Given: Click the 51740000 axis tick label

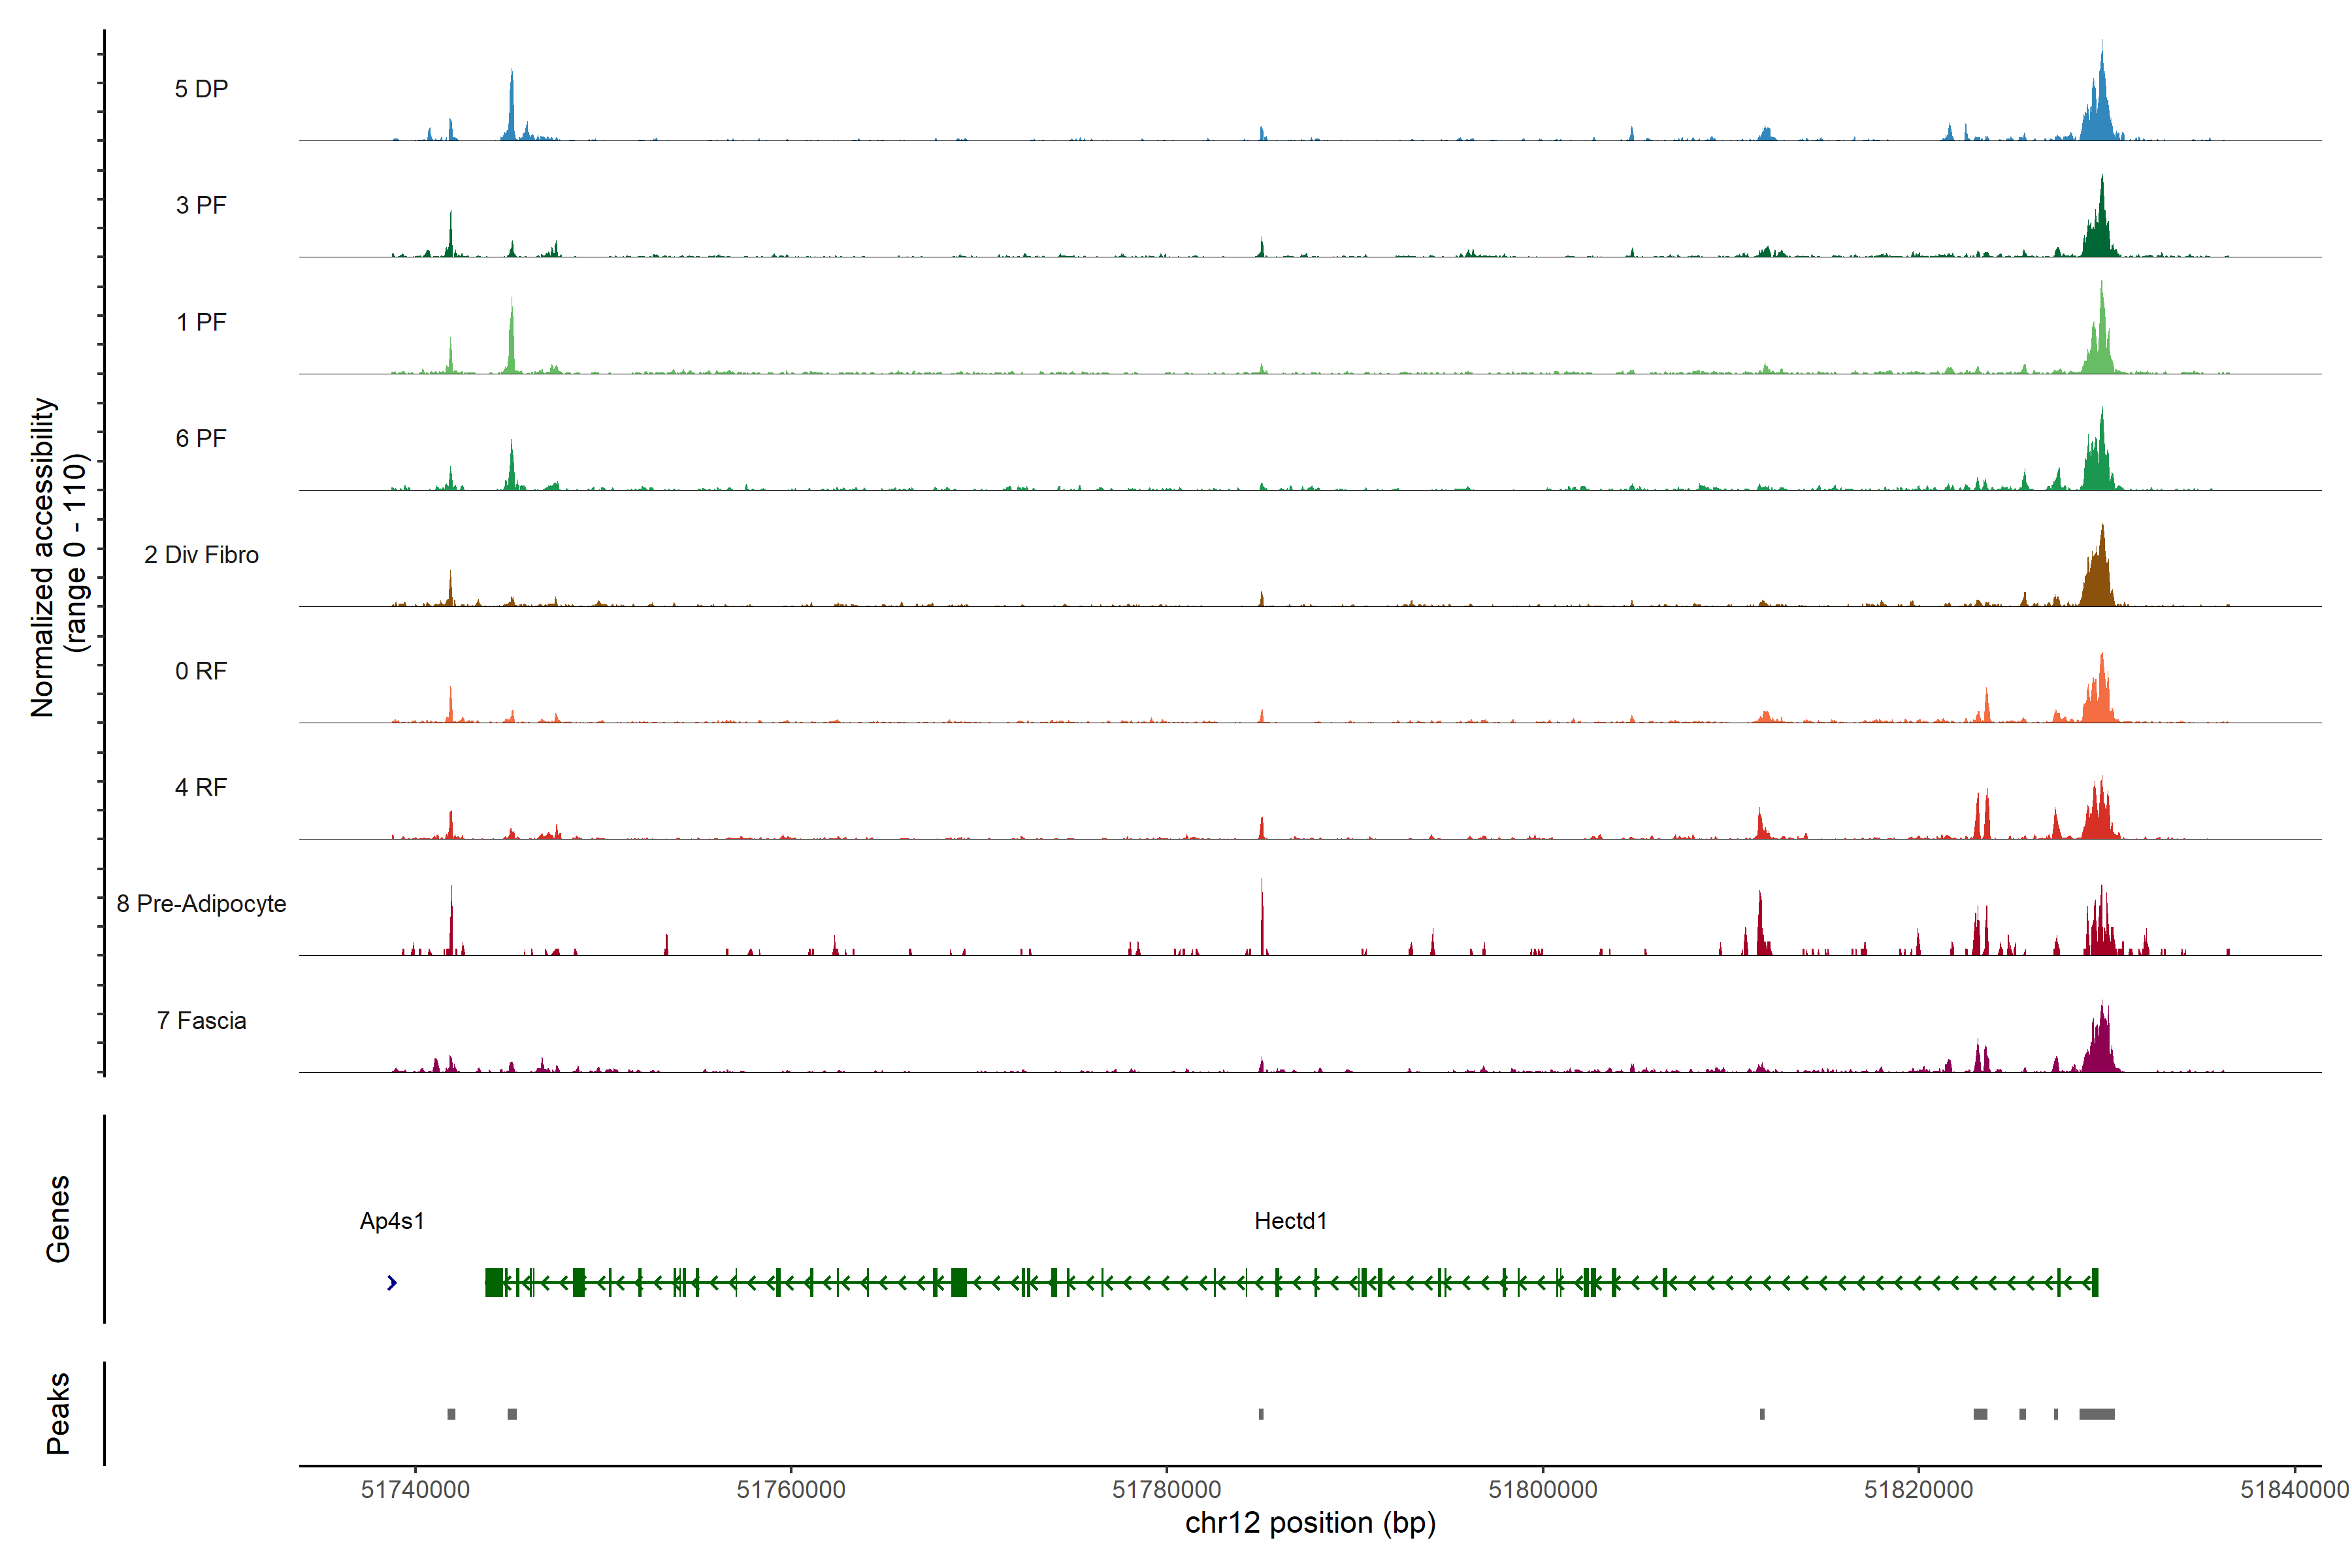Looking at the screenshot, I should pyautogui.click(x=415, y=1490).
